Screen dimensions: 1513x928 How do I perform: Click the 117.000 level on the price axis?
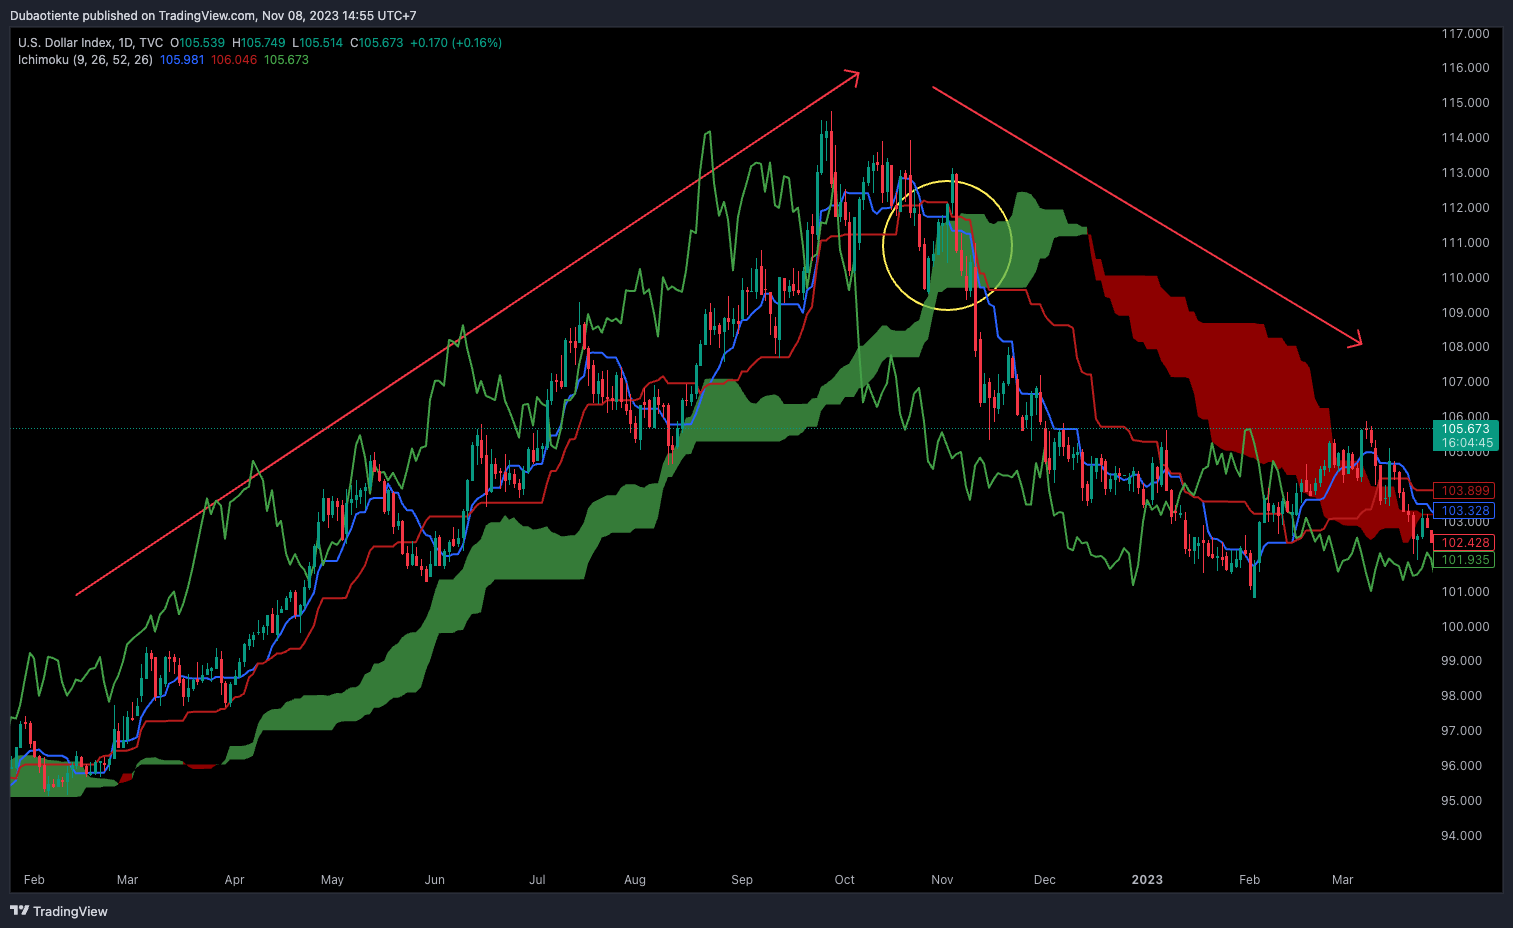[x=1465, y=34]
